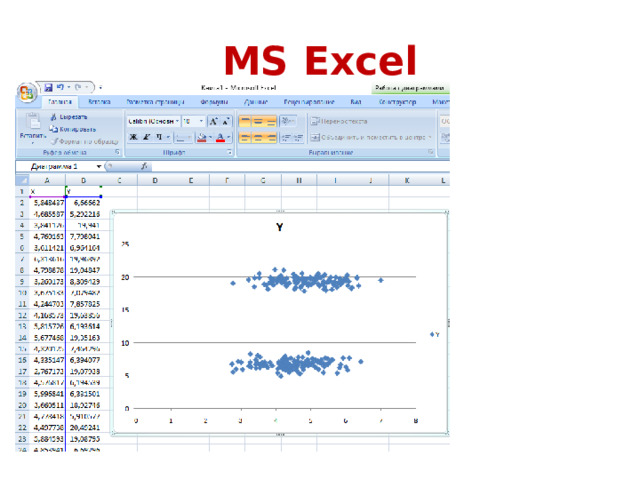Toggle underline Ч formatting
Screen dimensions: 640x480
coord(159,137)
